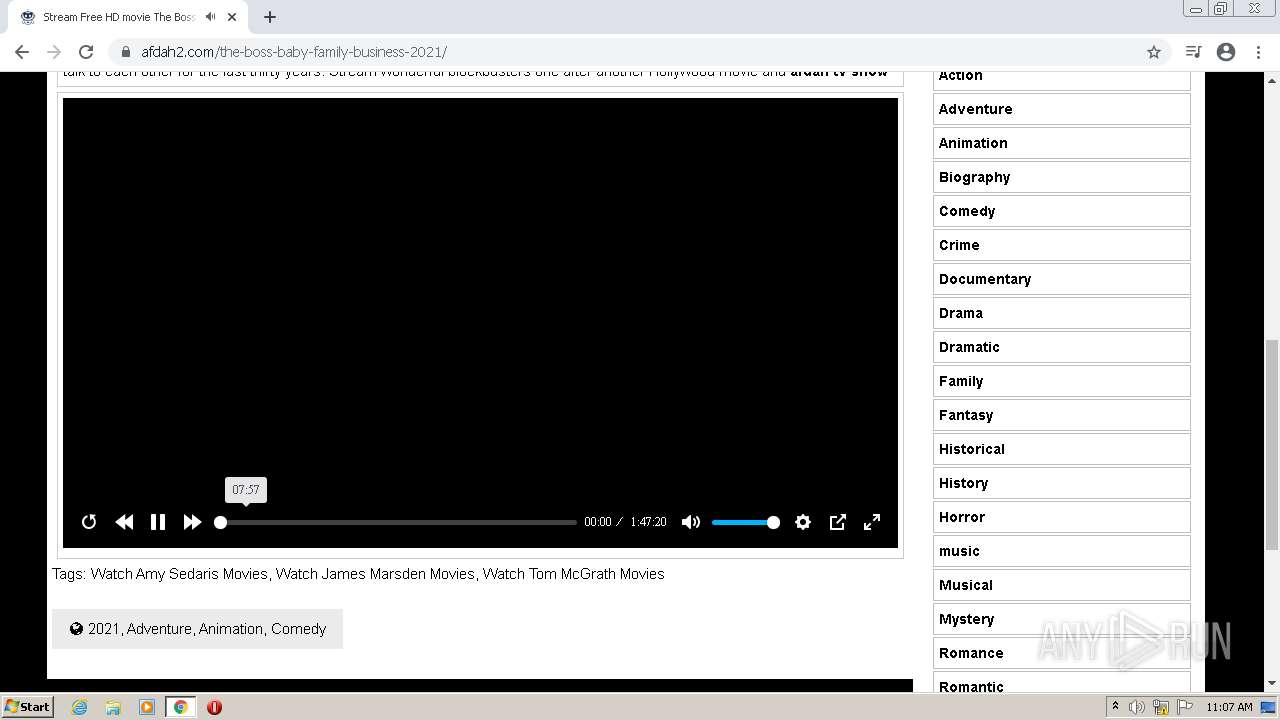Open Animation link below the player

coord(231,629)
